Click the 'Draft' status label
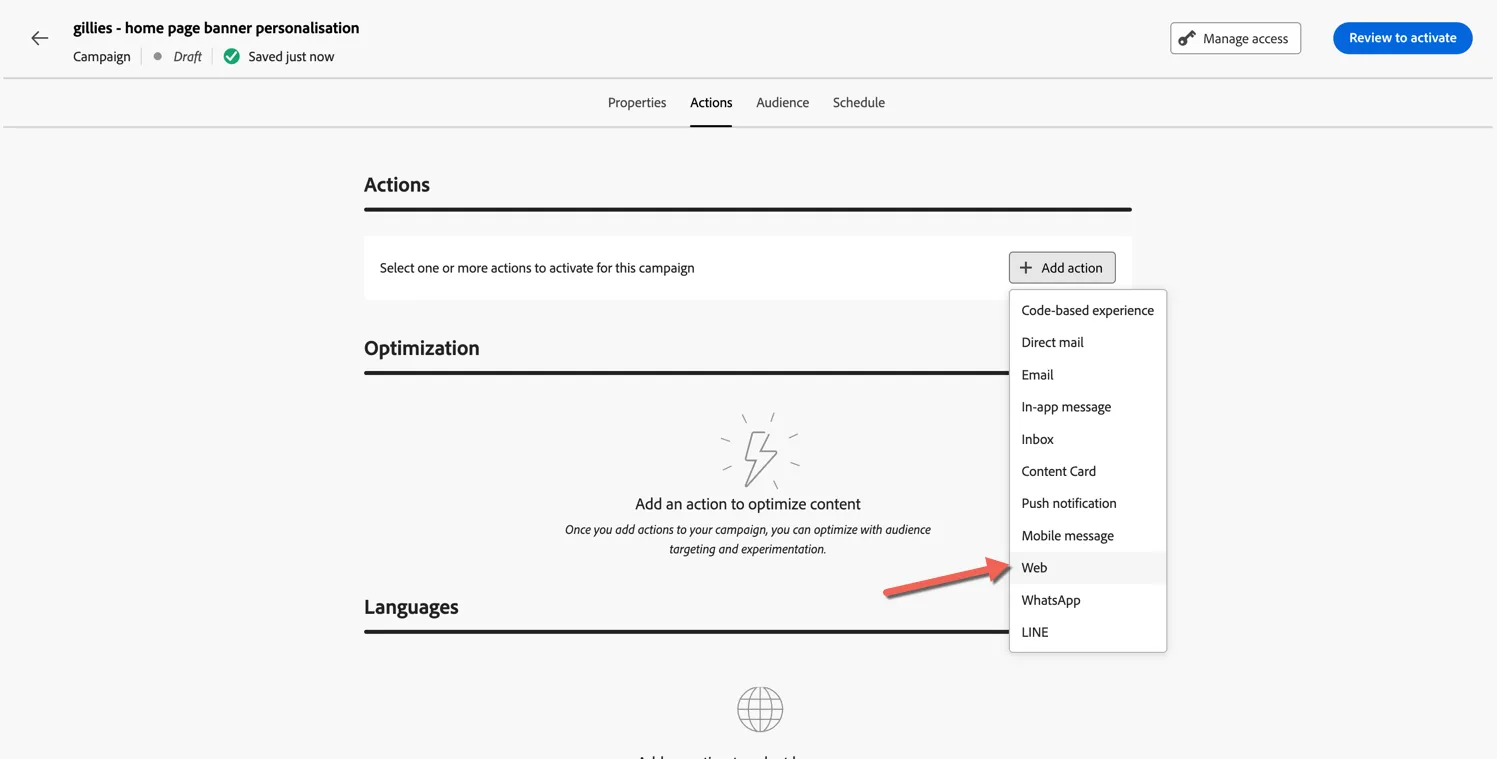 (x=187, y=57)
